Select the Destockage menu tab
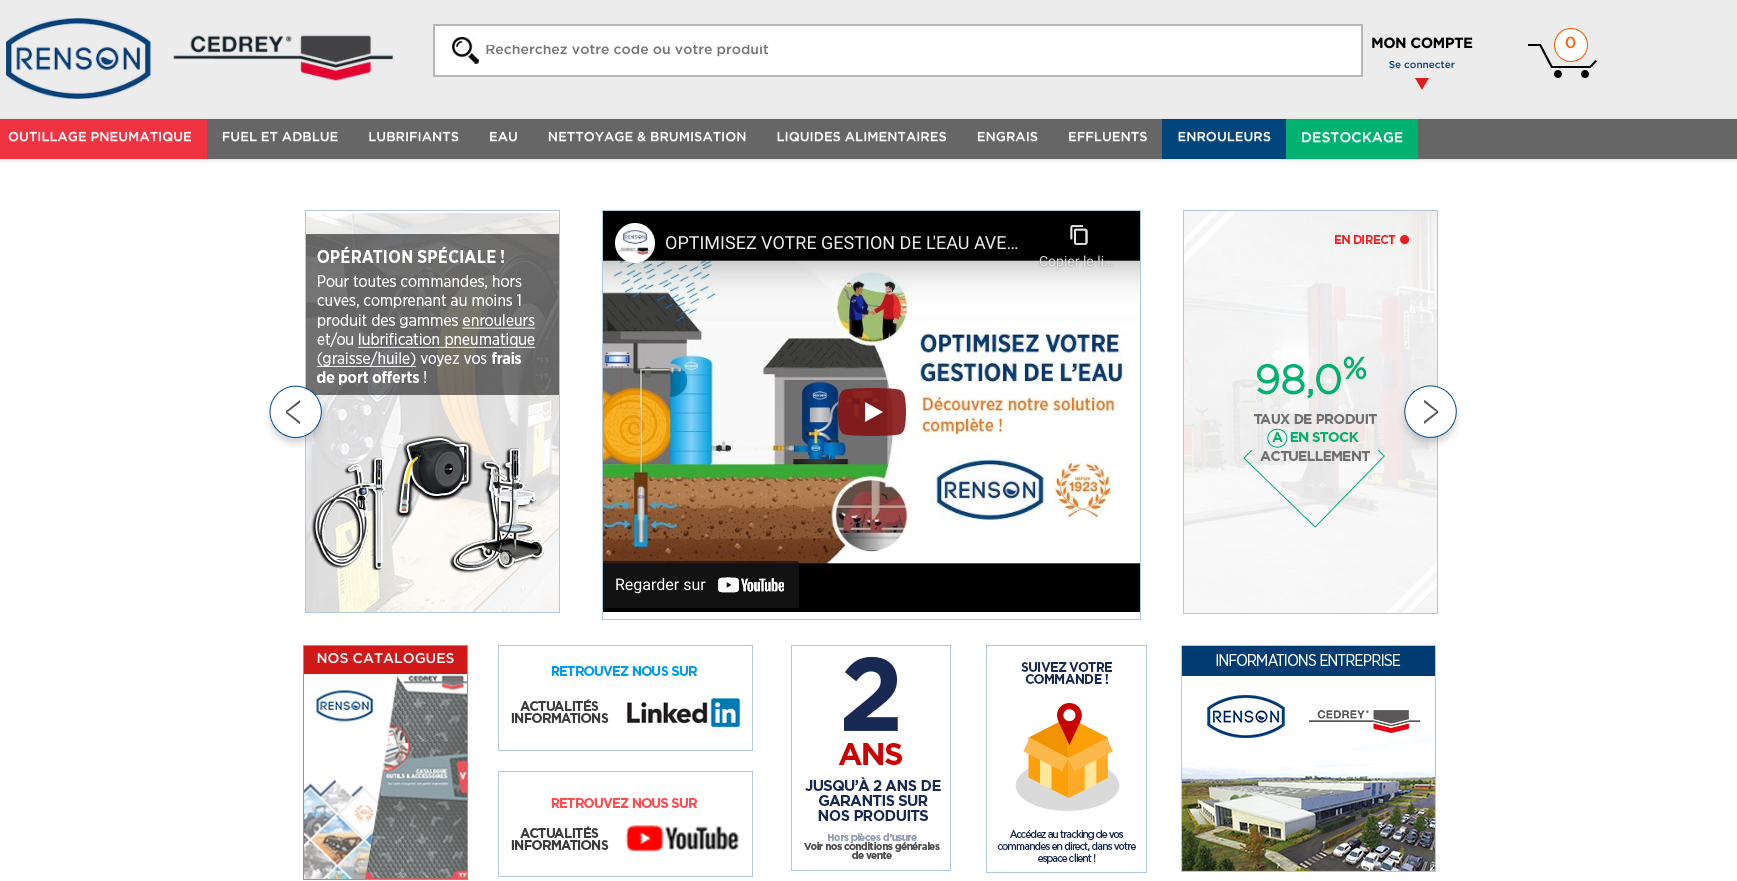 point(1351,138)
